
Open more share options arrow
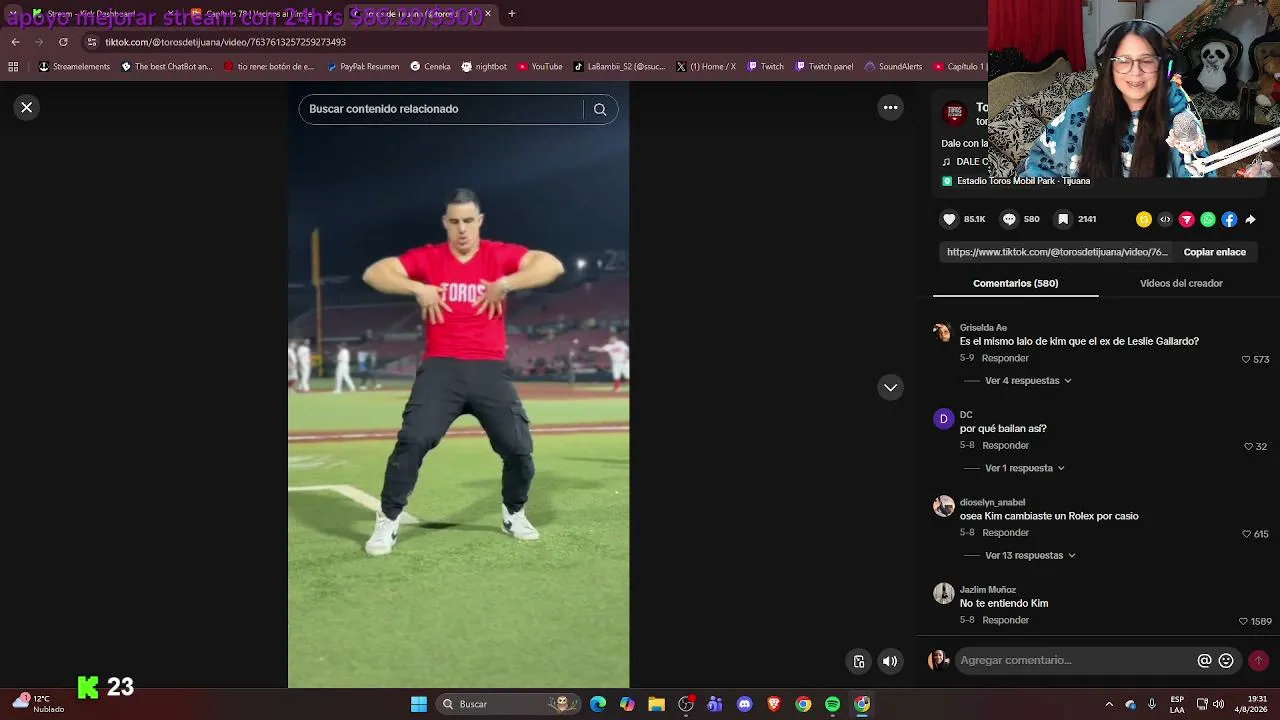[x=1250, y=219]
